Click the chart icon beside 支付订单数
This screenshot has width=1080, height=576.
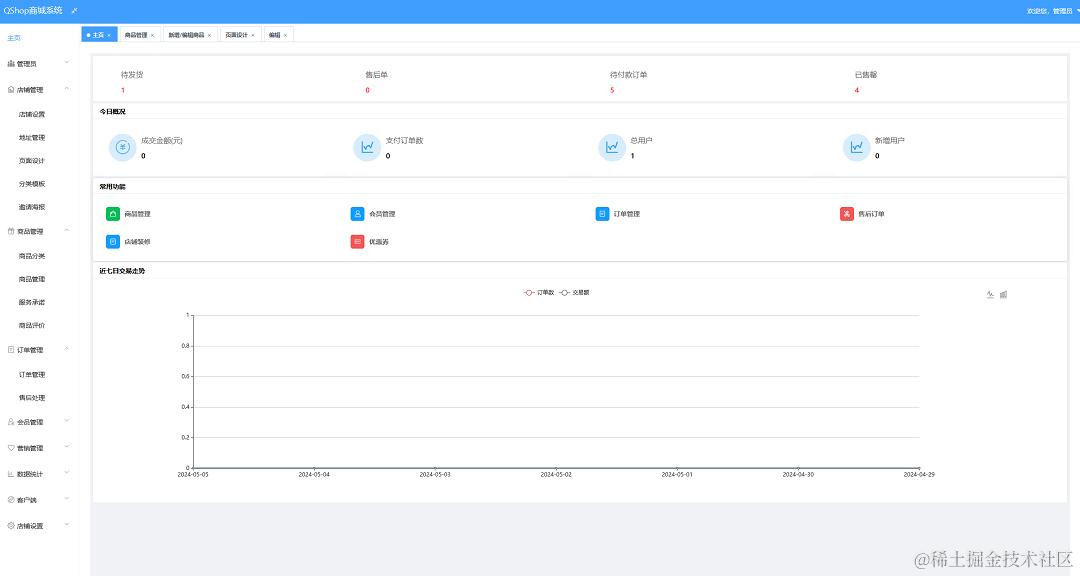367,147
